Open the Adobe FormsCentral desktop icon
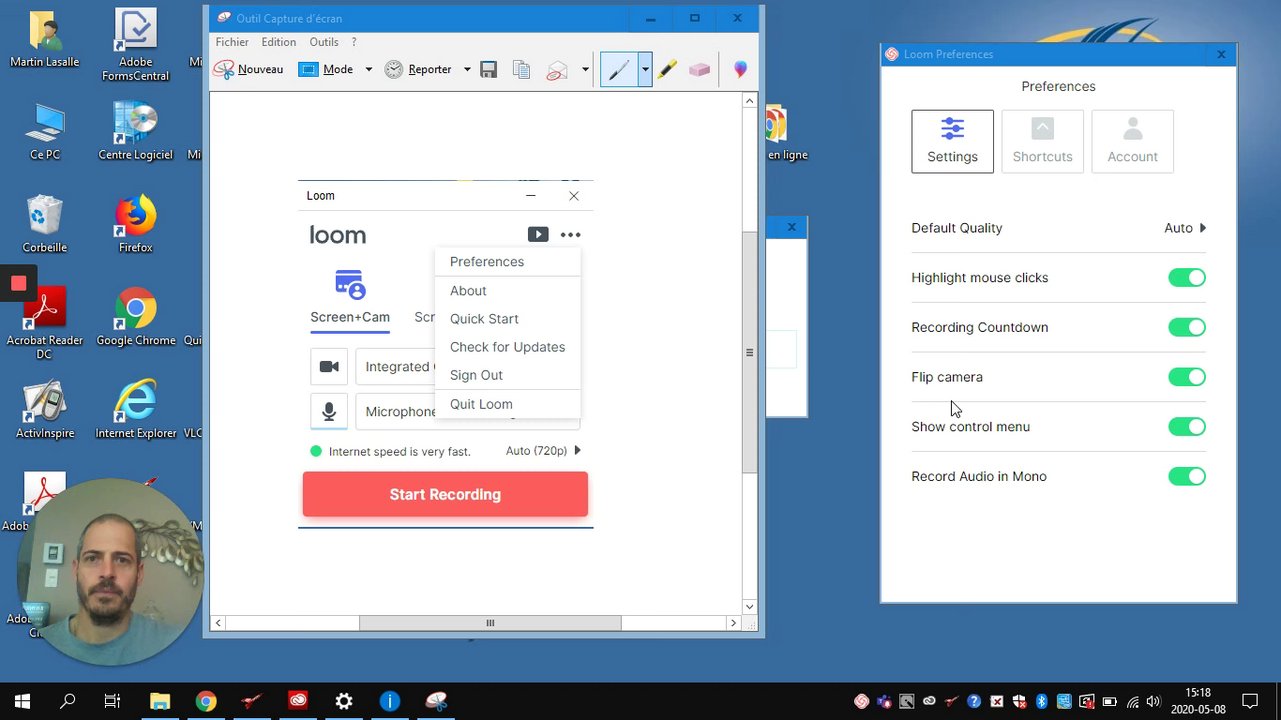 135,45
